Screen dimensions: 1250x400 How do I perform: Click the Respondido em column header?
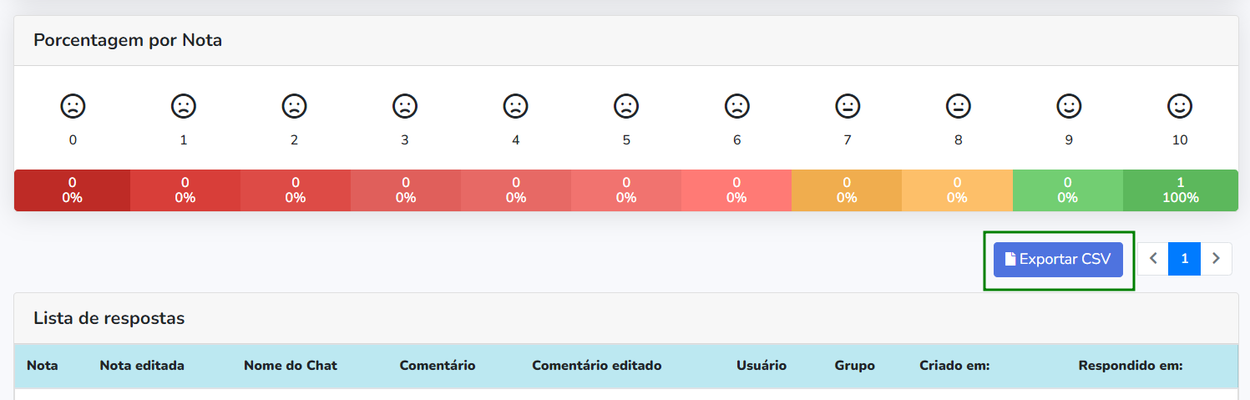pos(1130,366)
